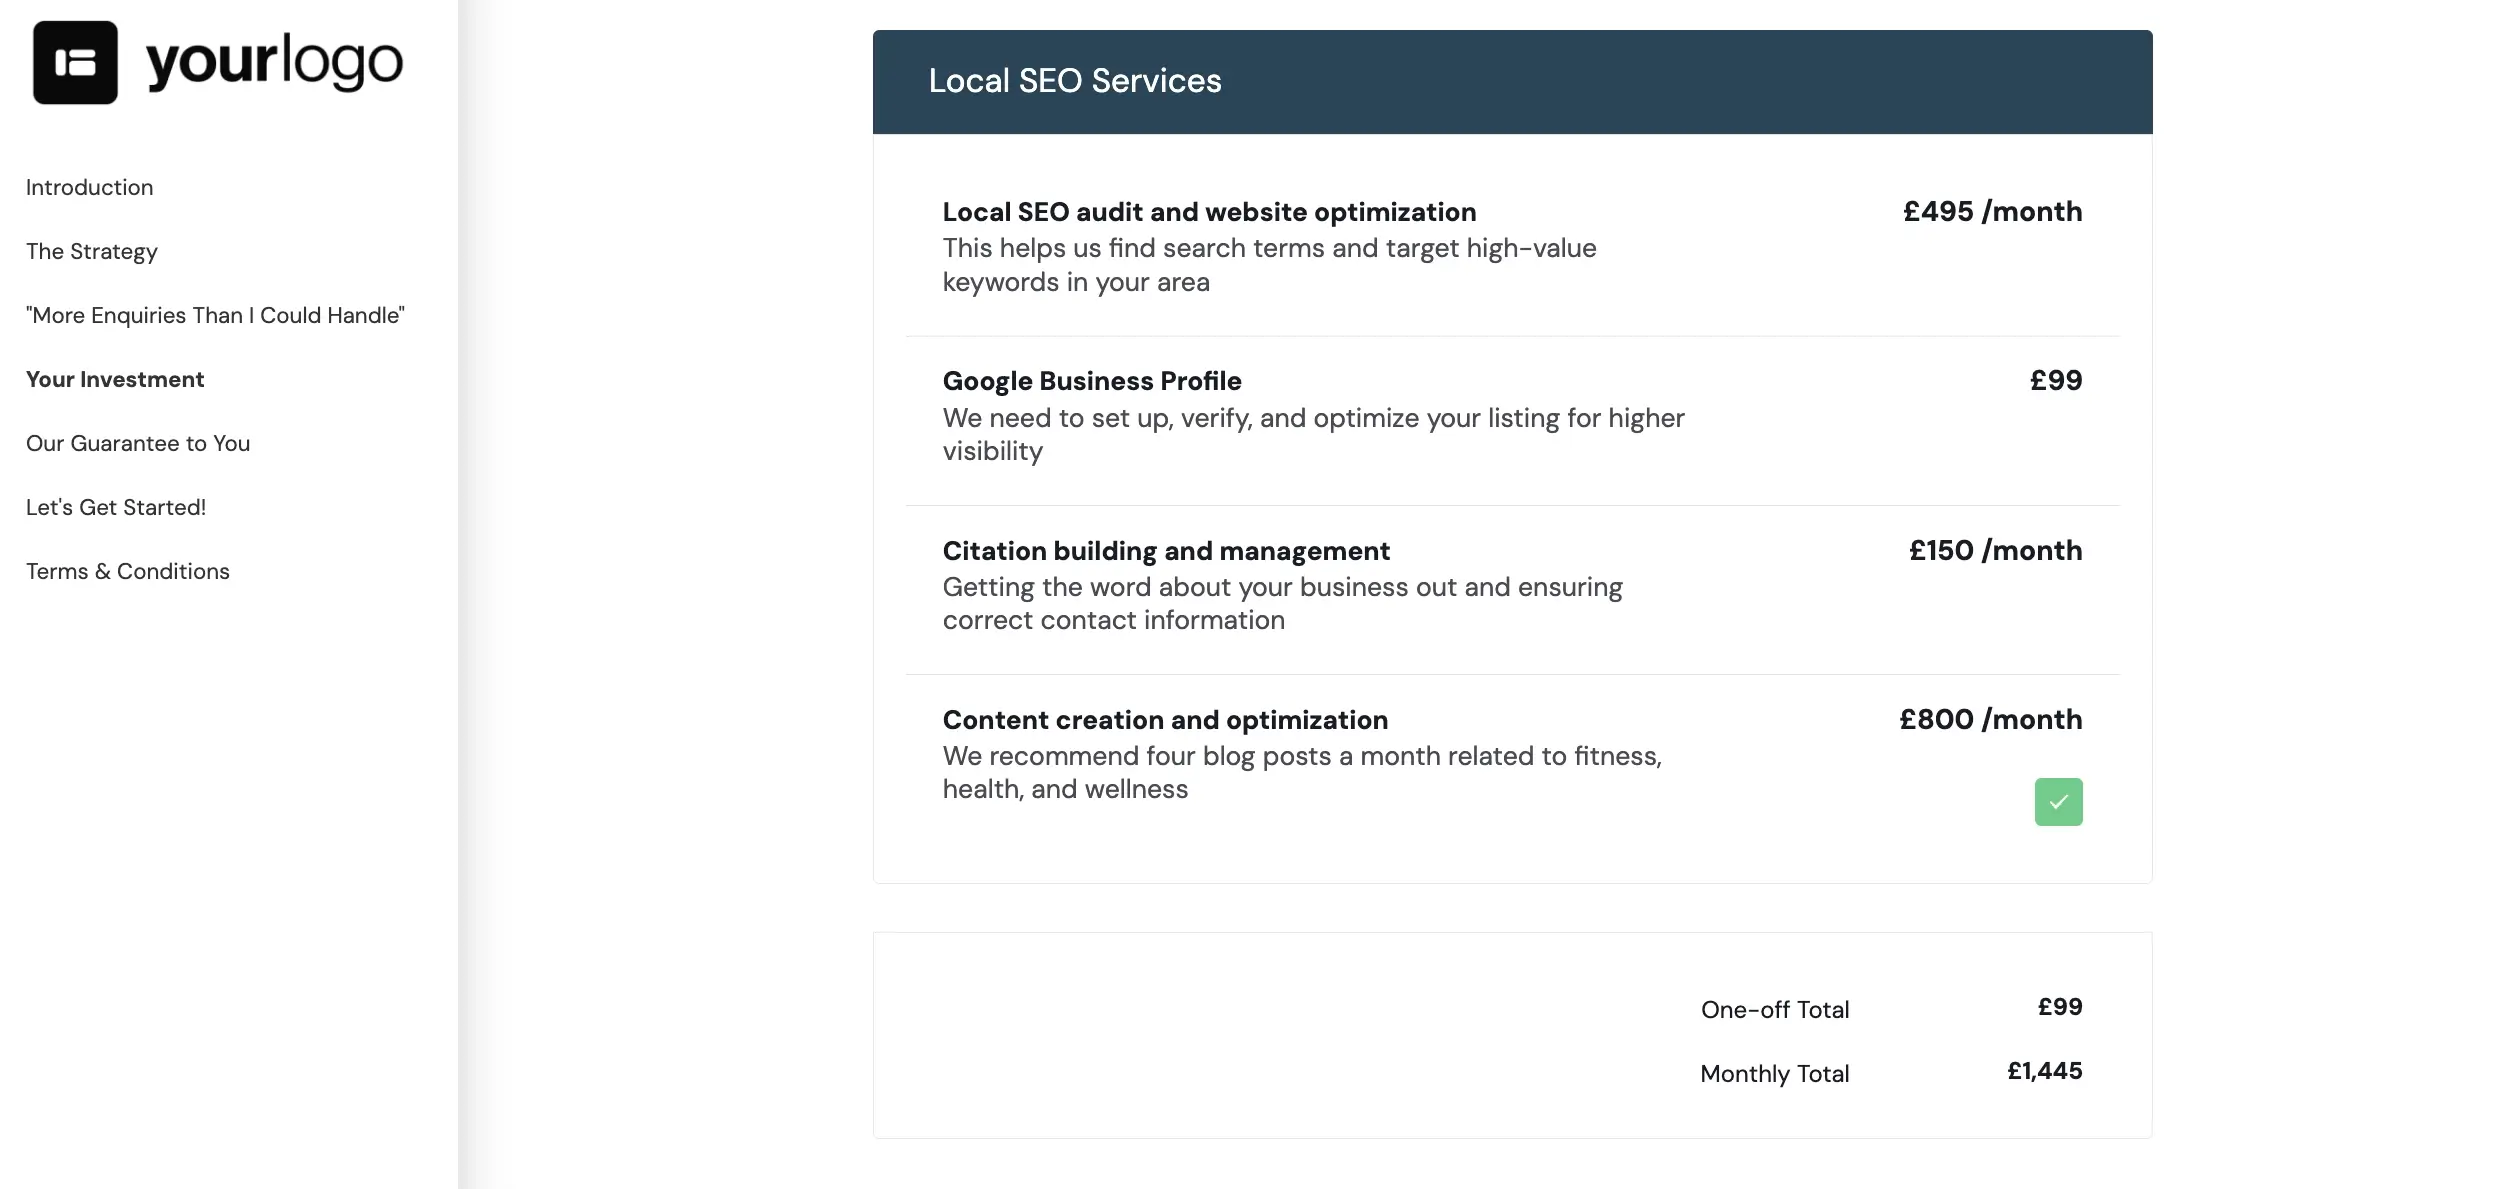Open 'More Enquiries Than I Could Handle'
Screen dimensions: 2511x1189
(215, 315)
